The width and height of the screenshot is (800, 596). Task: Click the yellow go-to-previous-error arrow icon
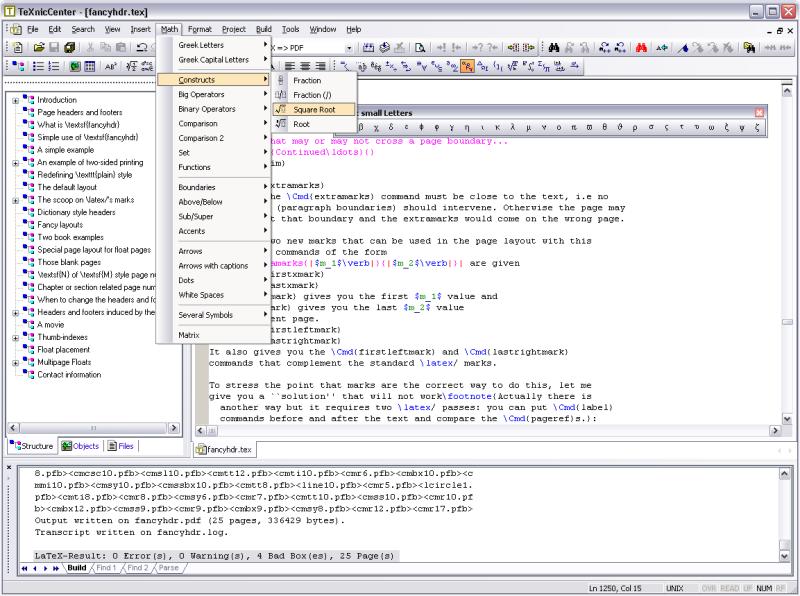[513, 47]
